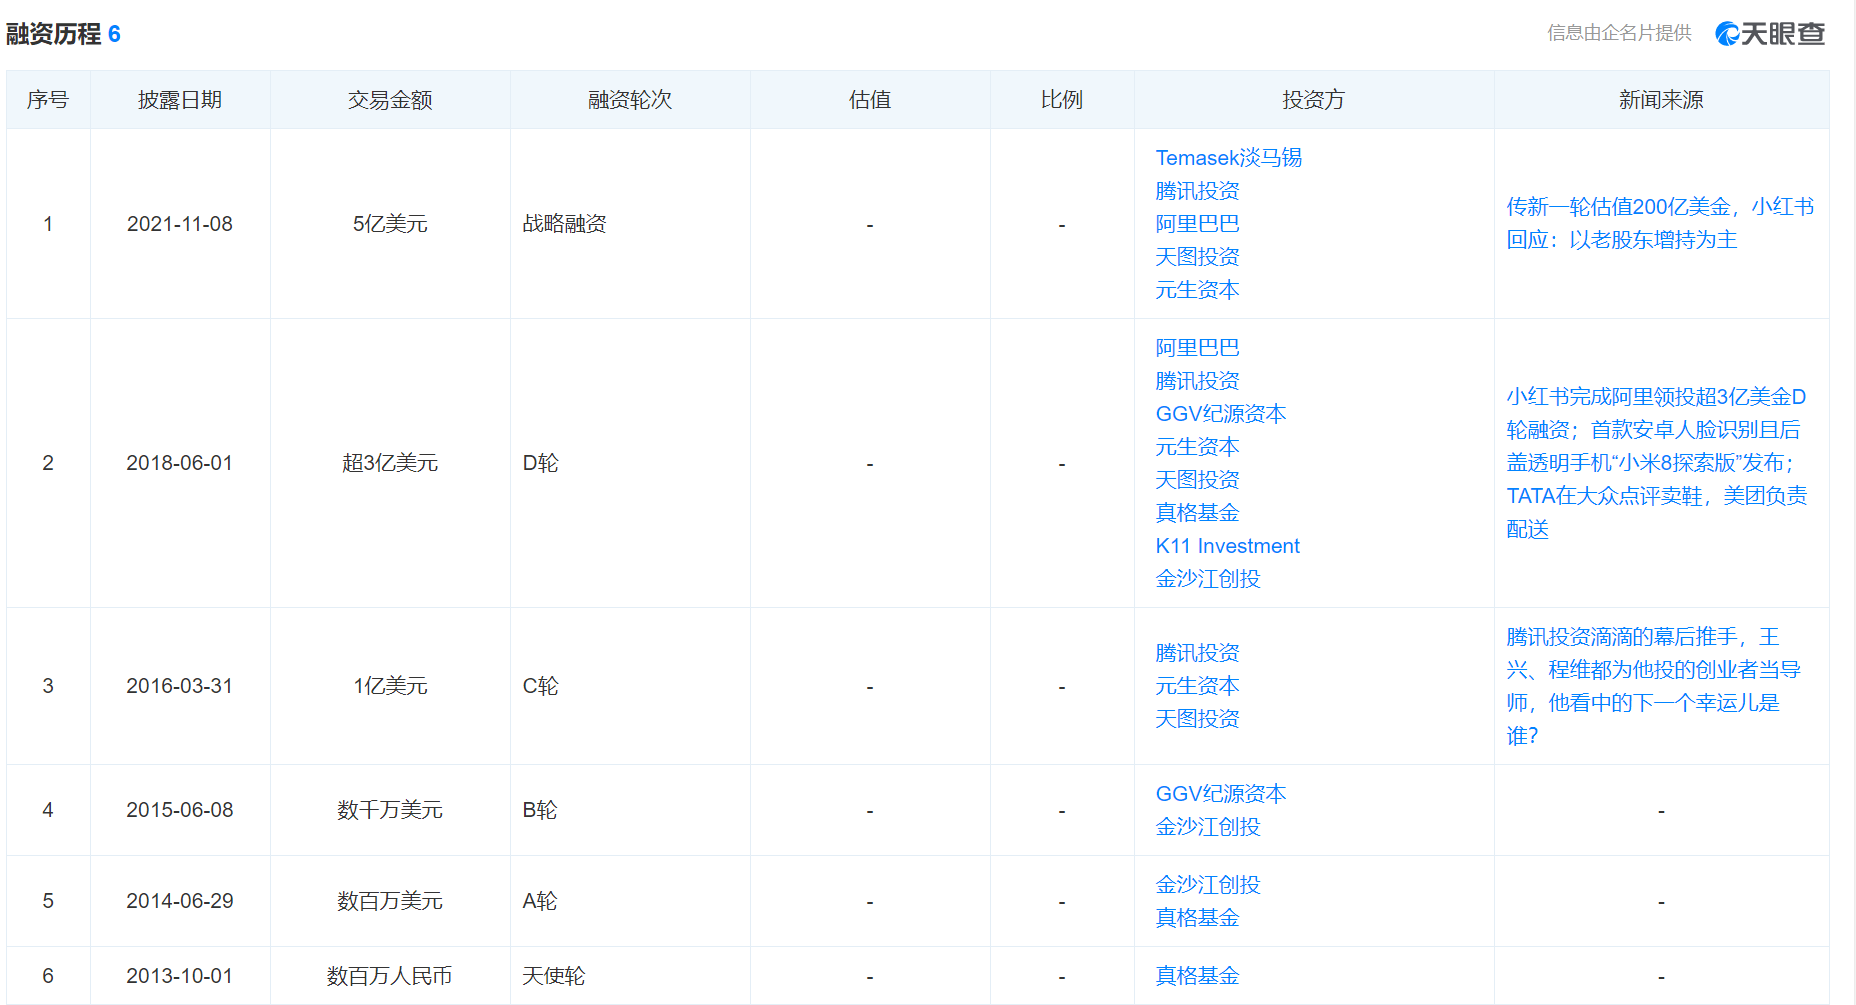The width and height of the screenshot is (1856, 1005).
Task: Open the GGV纪源资本 link in D轮 row
Action: [x=1220, y=414]
